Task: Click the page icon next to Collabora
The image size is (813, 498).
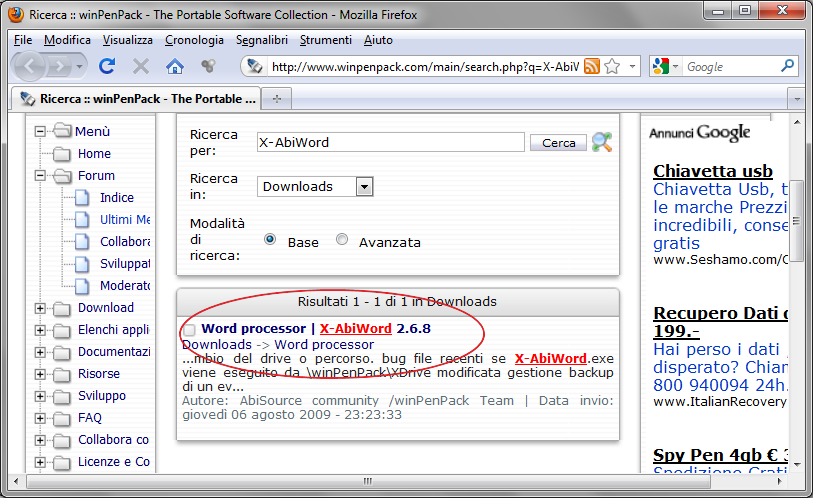Action: point(82,242)
